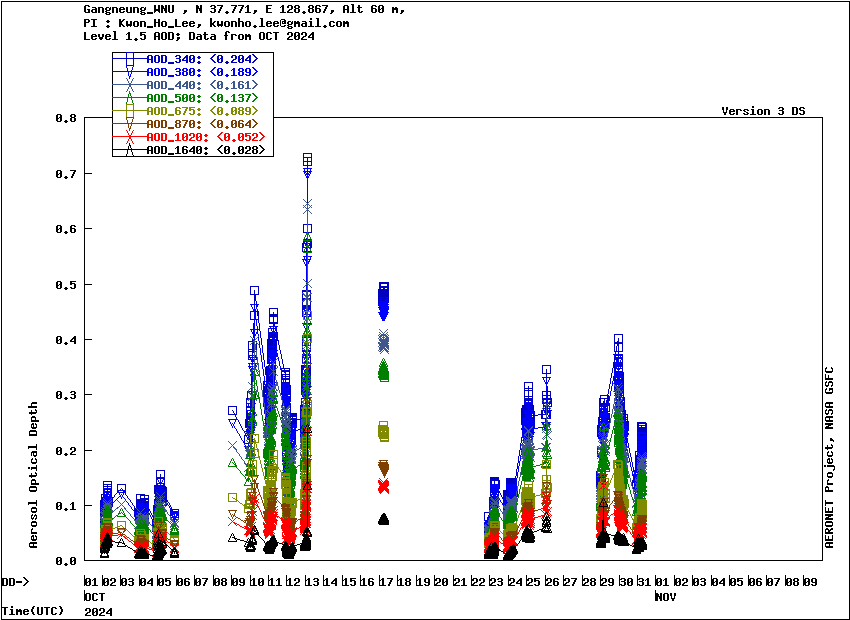Click the 0.1 tick on the y-axis
This screenshot has width=850, height=620.
[x=66, y=506]
